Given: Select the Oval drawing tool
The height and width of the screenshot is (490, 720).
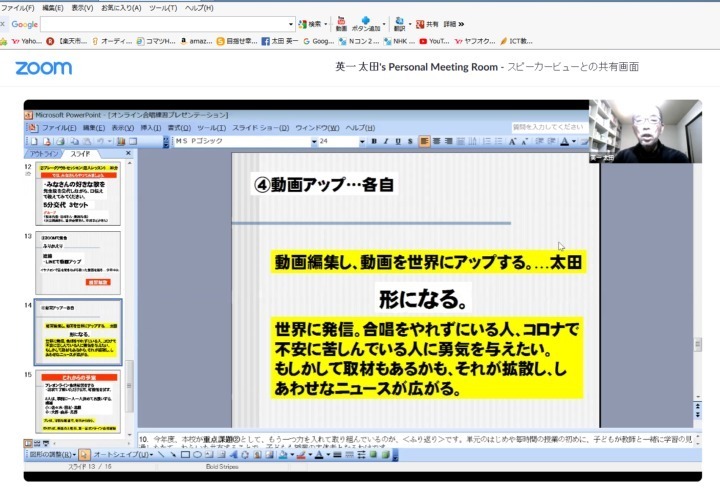Looking at the screenshot, I should [197, 455].
